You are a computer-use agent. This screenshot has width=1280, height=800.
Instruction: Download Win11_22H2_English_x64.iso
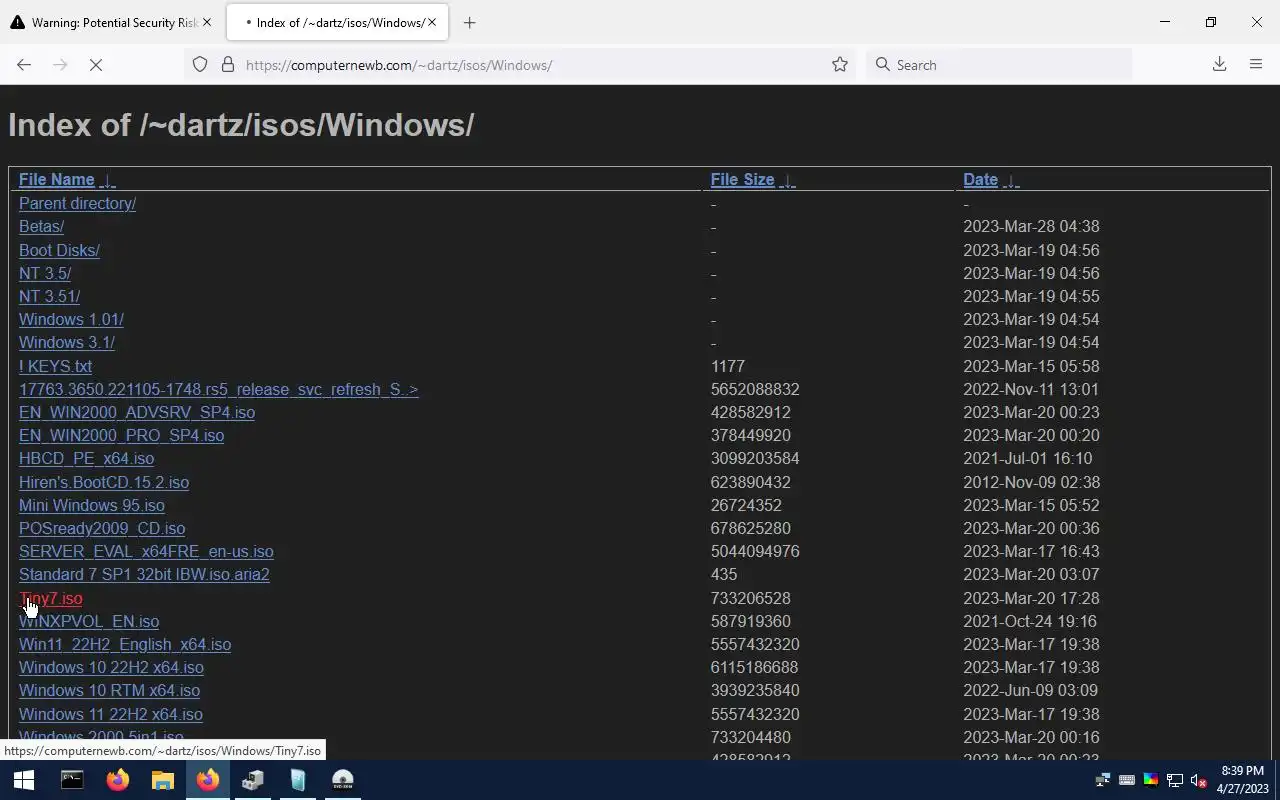click(125, 644)
